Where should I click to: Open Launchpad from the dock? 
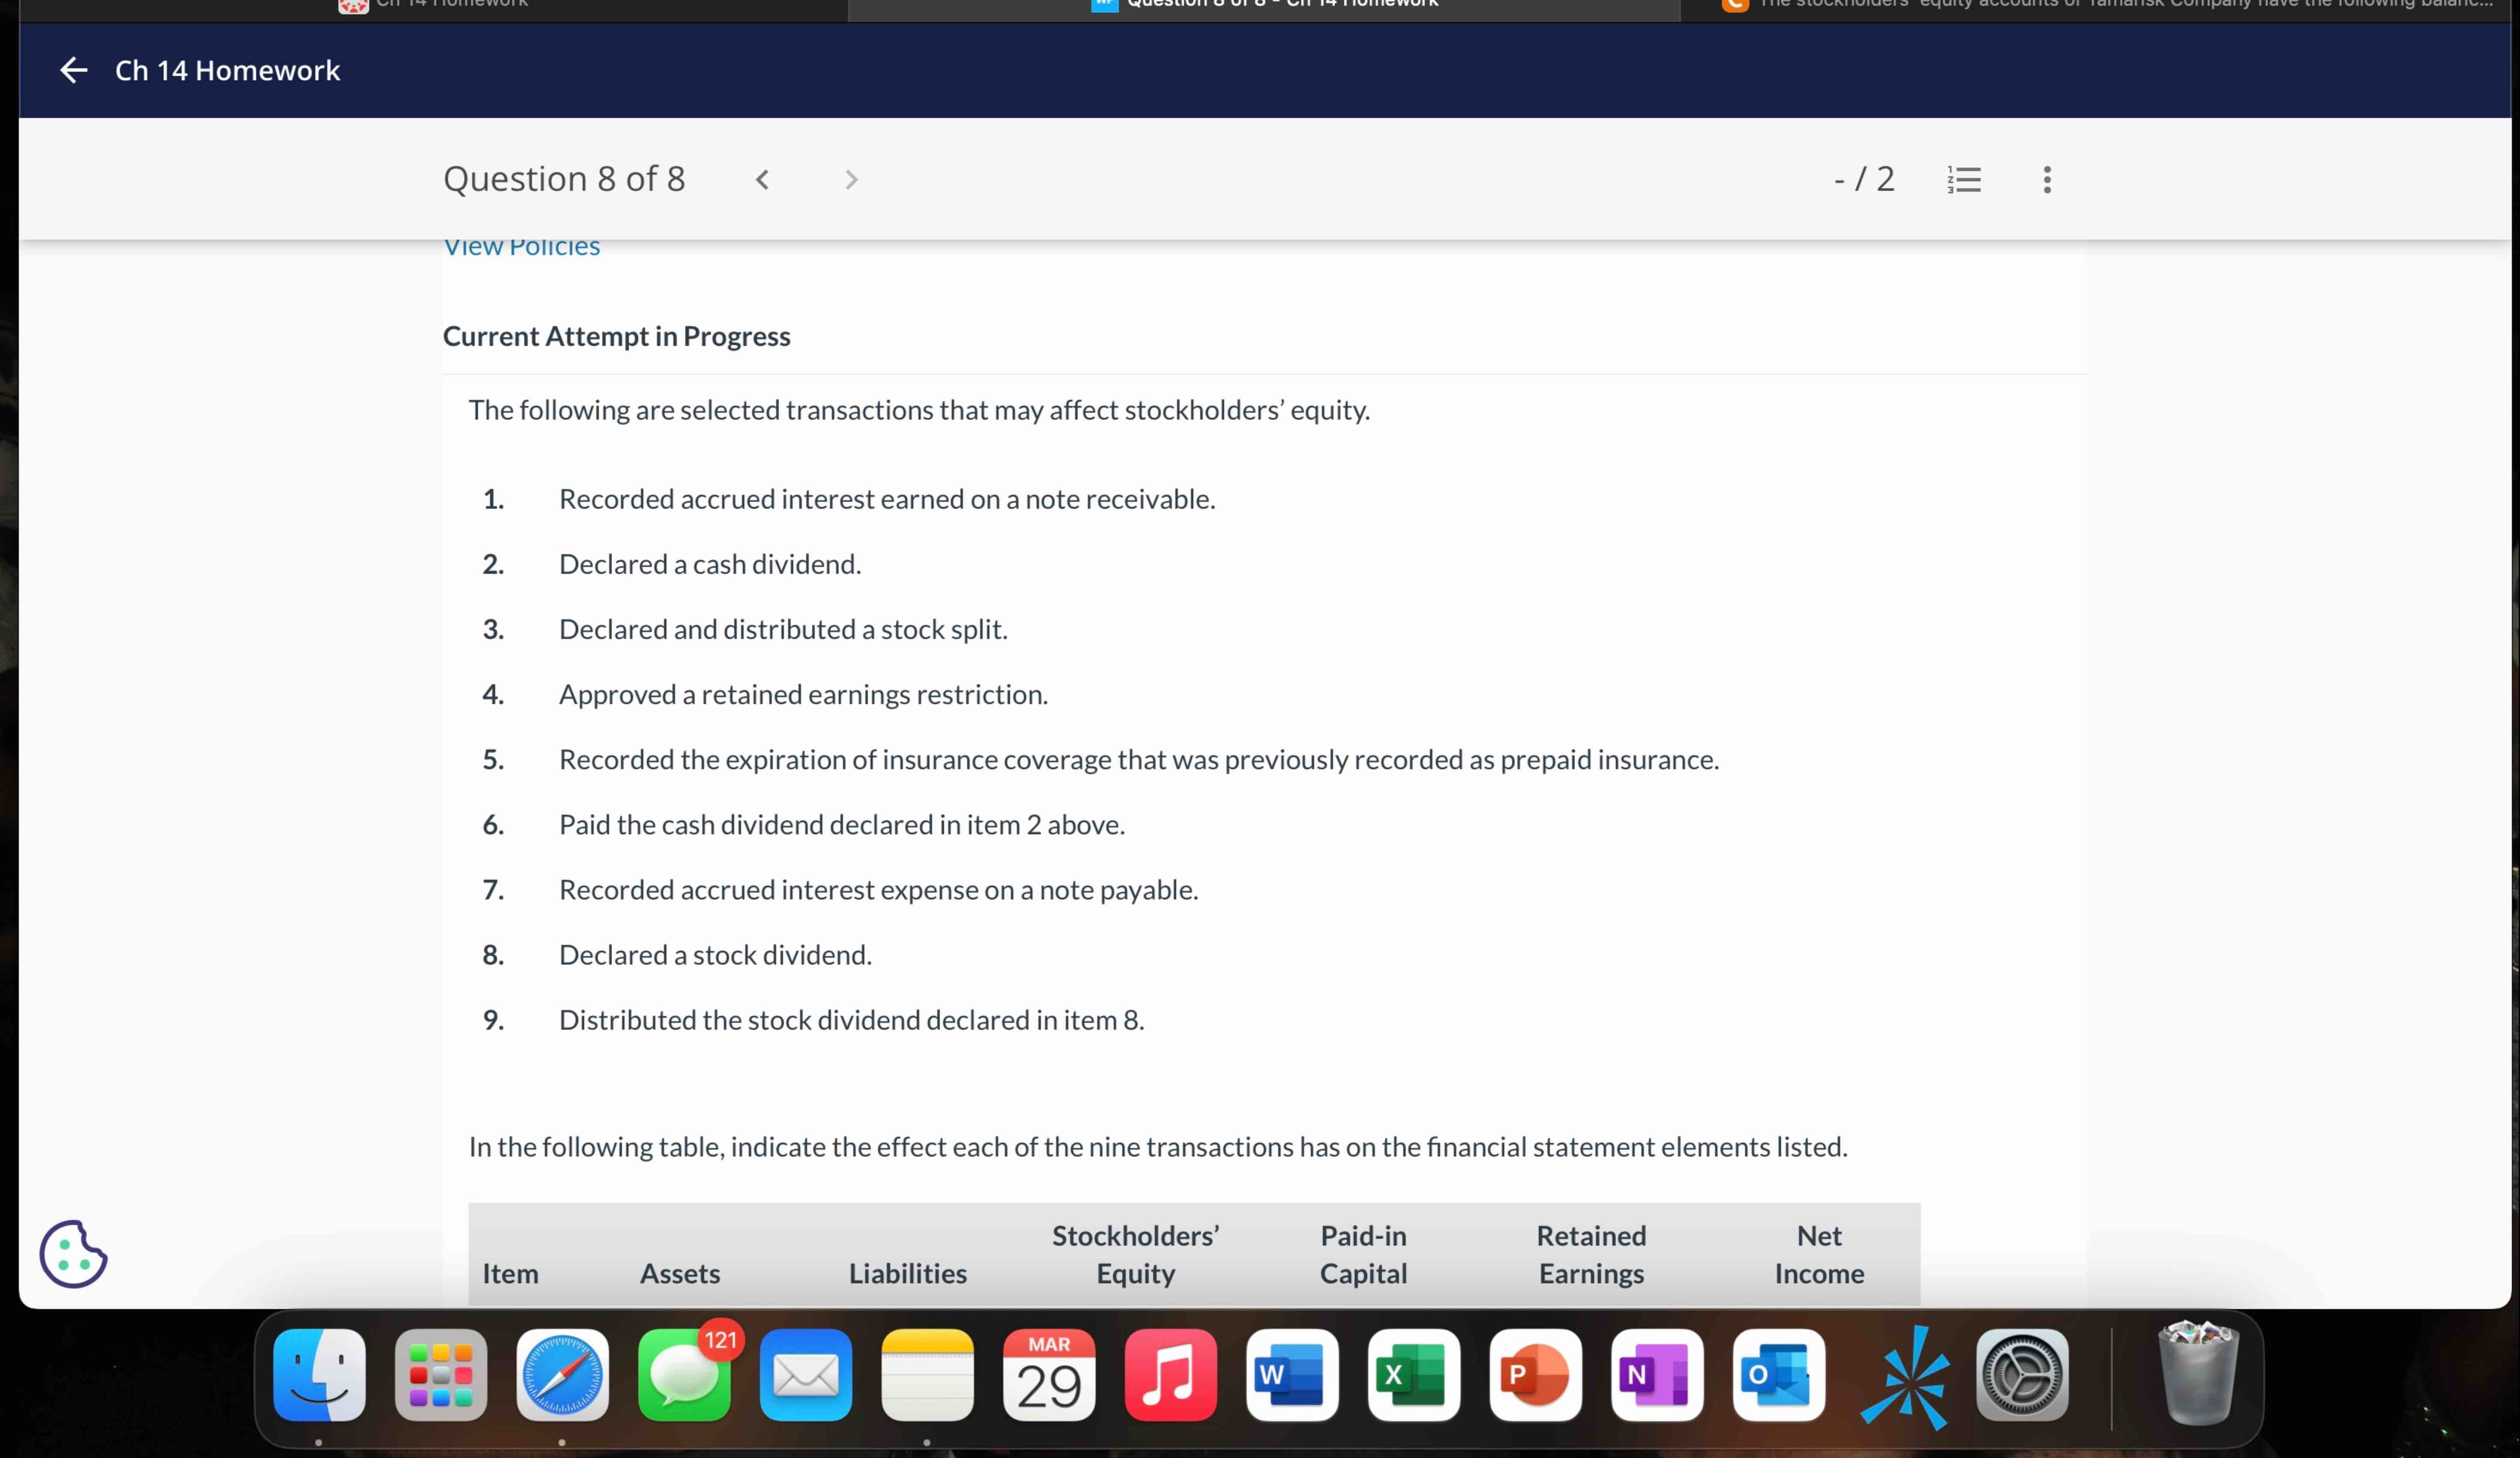pyautogui.click(x=441, y=1374)
